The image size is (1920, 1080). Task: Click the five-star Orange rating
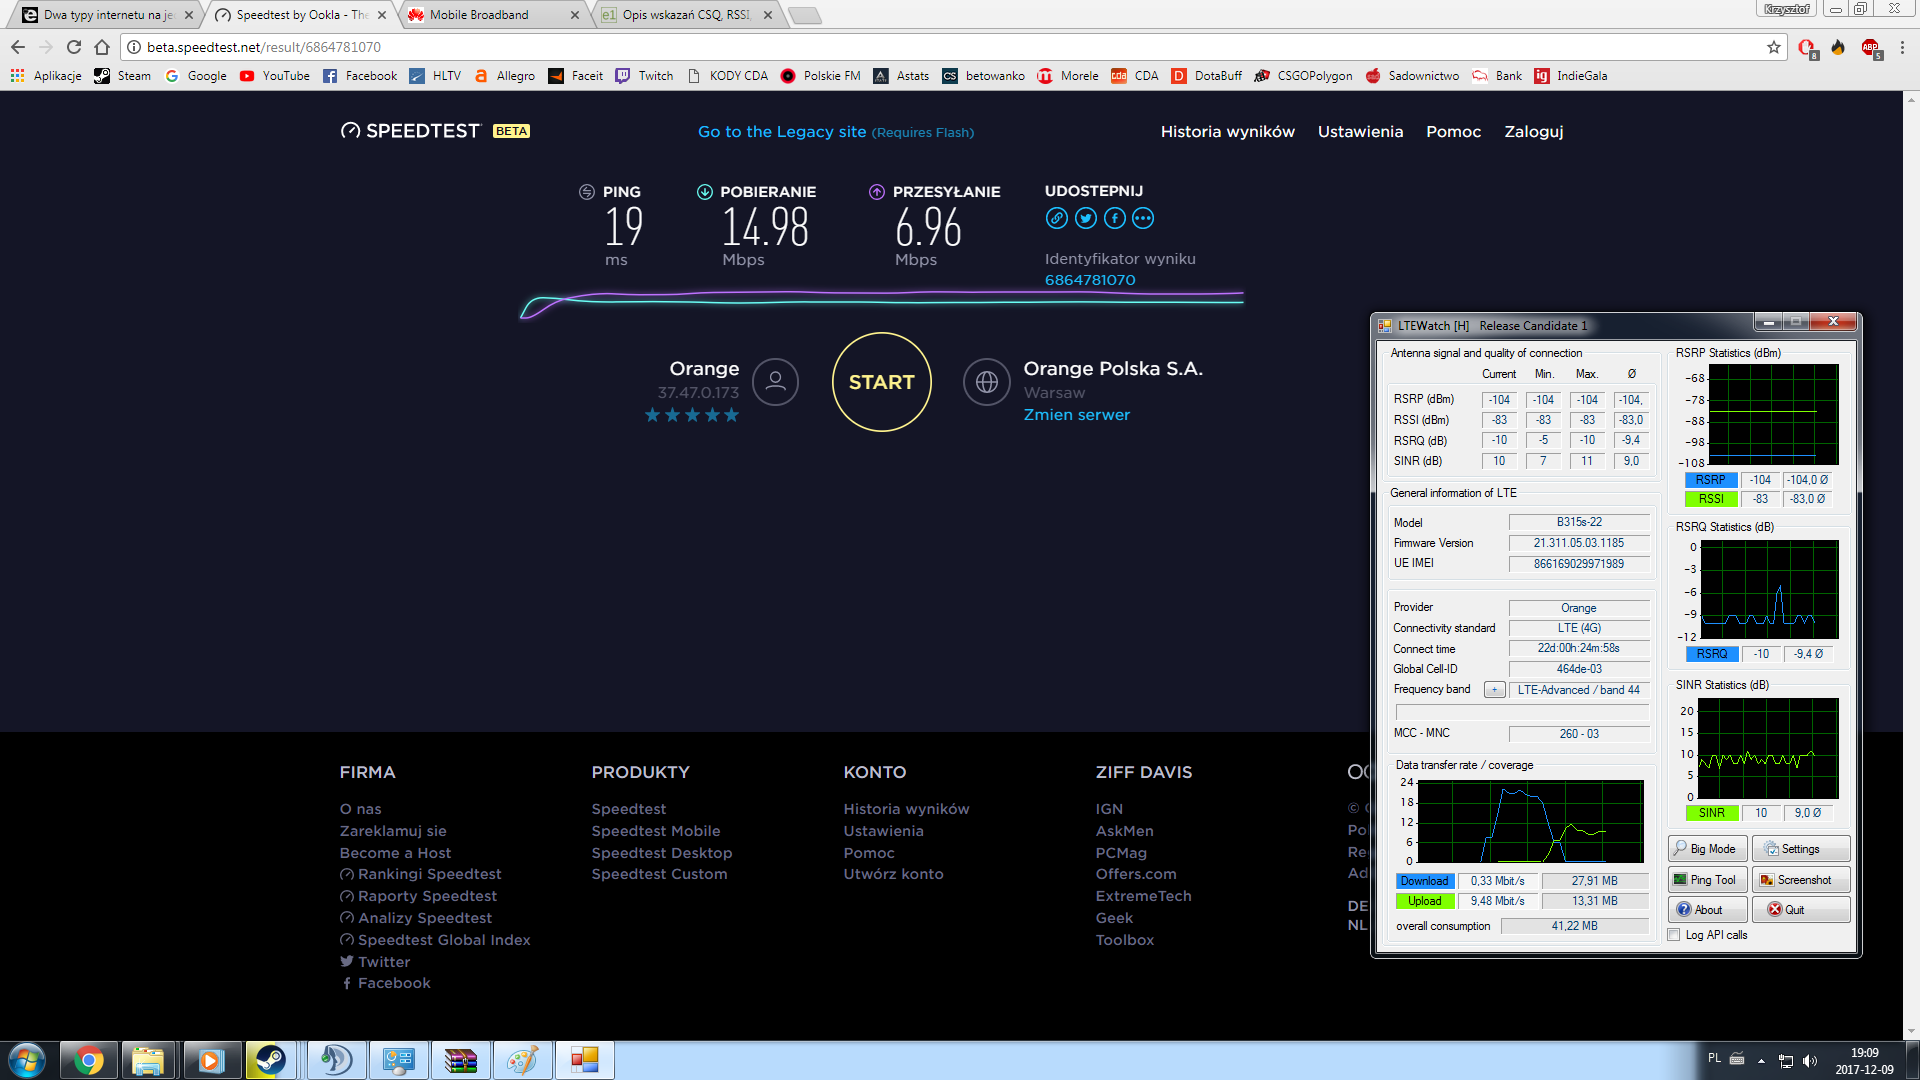(x=691, y=415)
